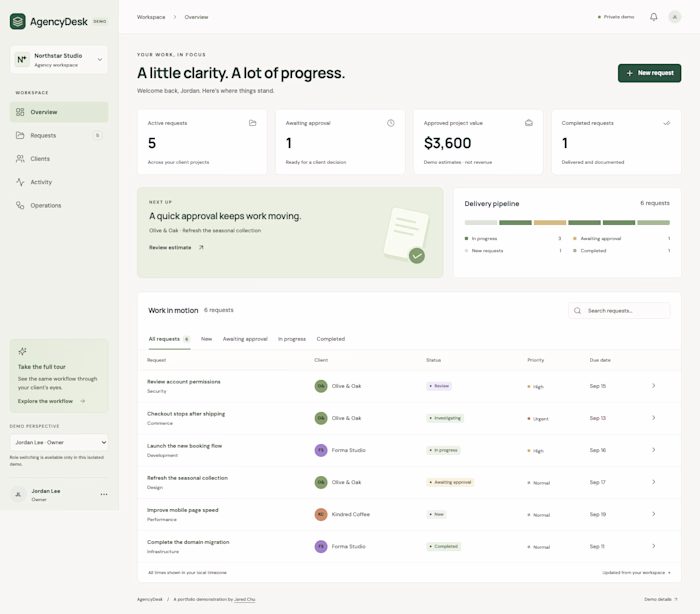Click the icon on Approved project value card
This screenshot has height=614, width=700.
click(529, 123)
